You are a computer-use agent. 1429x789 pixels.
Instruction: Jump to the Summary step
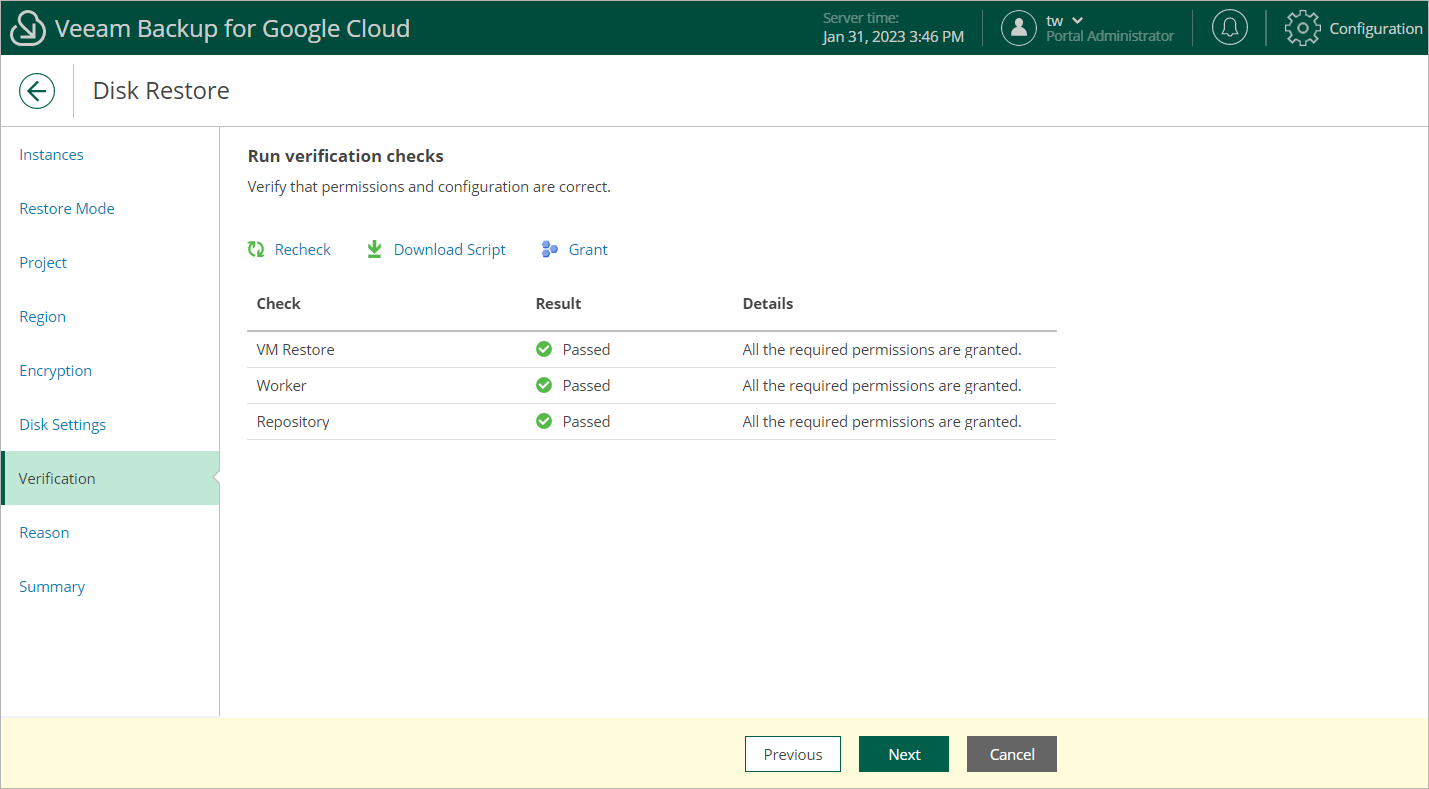[x=52, y=587]
